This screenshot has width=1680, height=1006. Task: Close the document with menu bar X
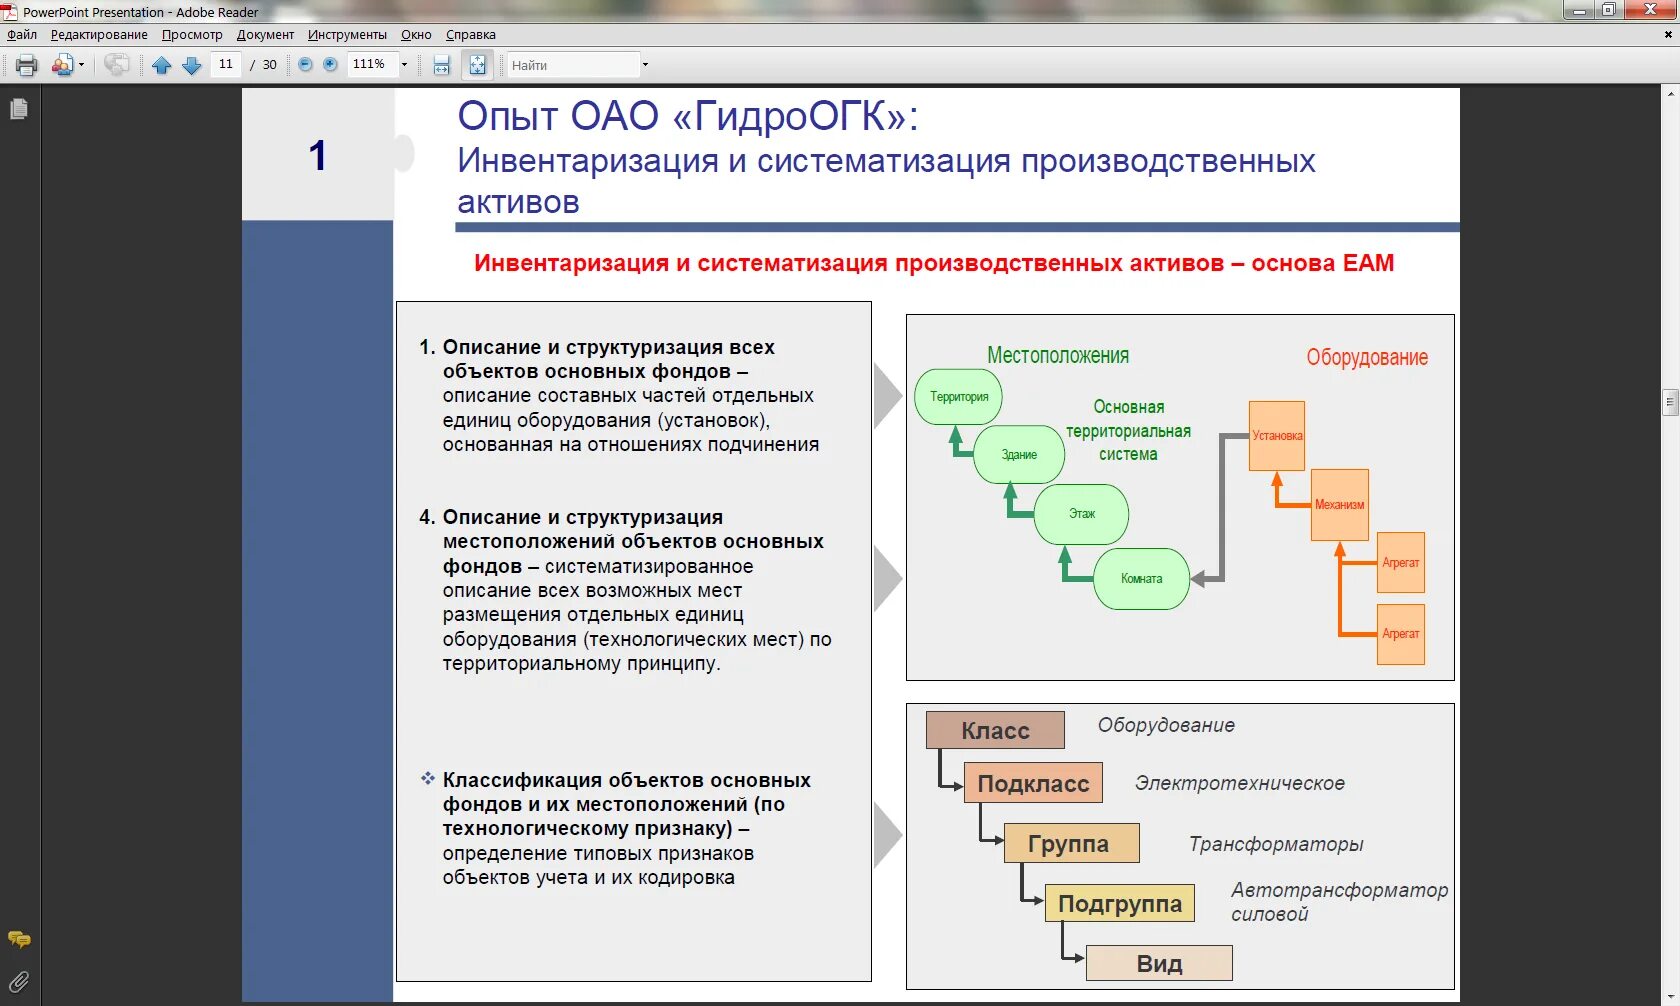click(1668, 35)
